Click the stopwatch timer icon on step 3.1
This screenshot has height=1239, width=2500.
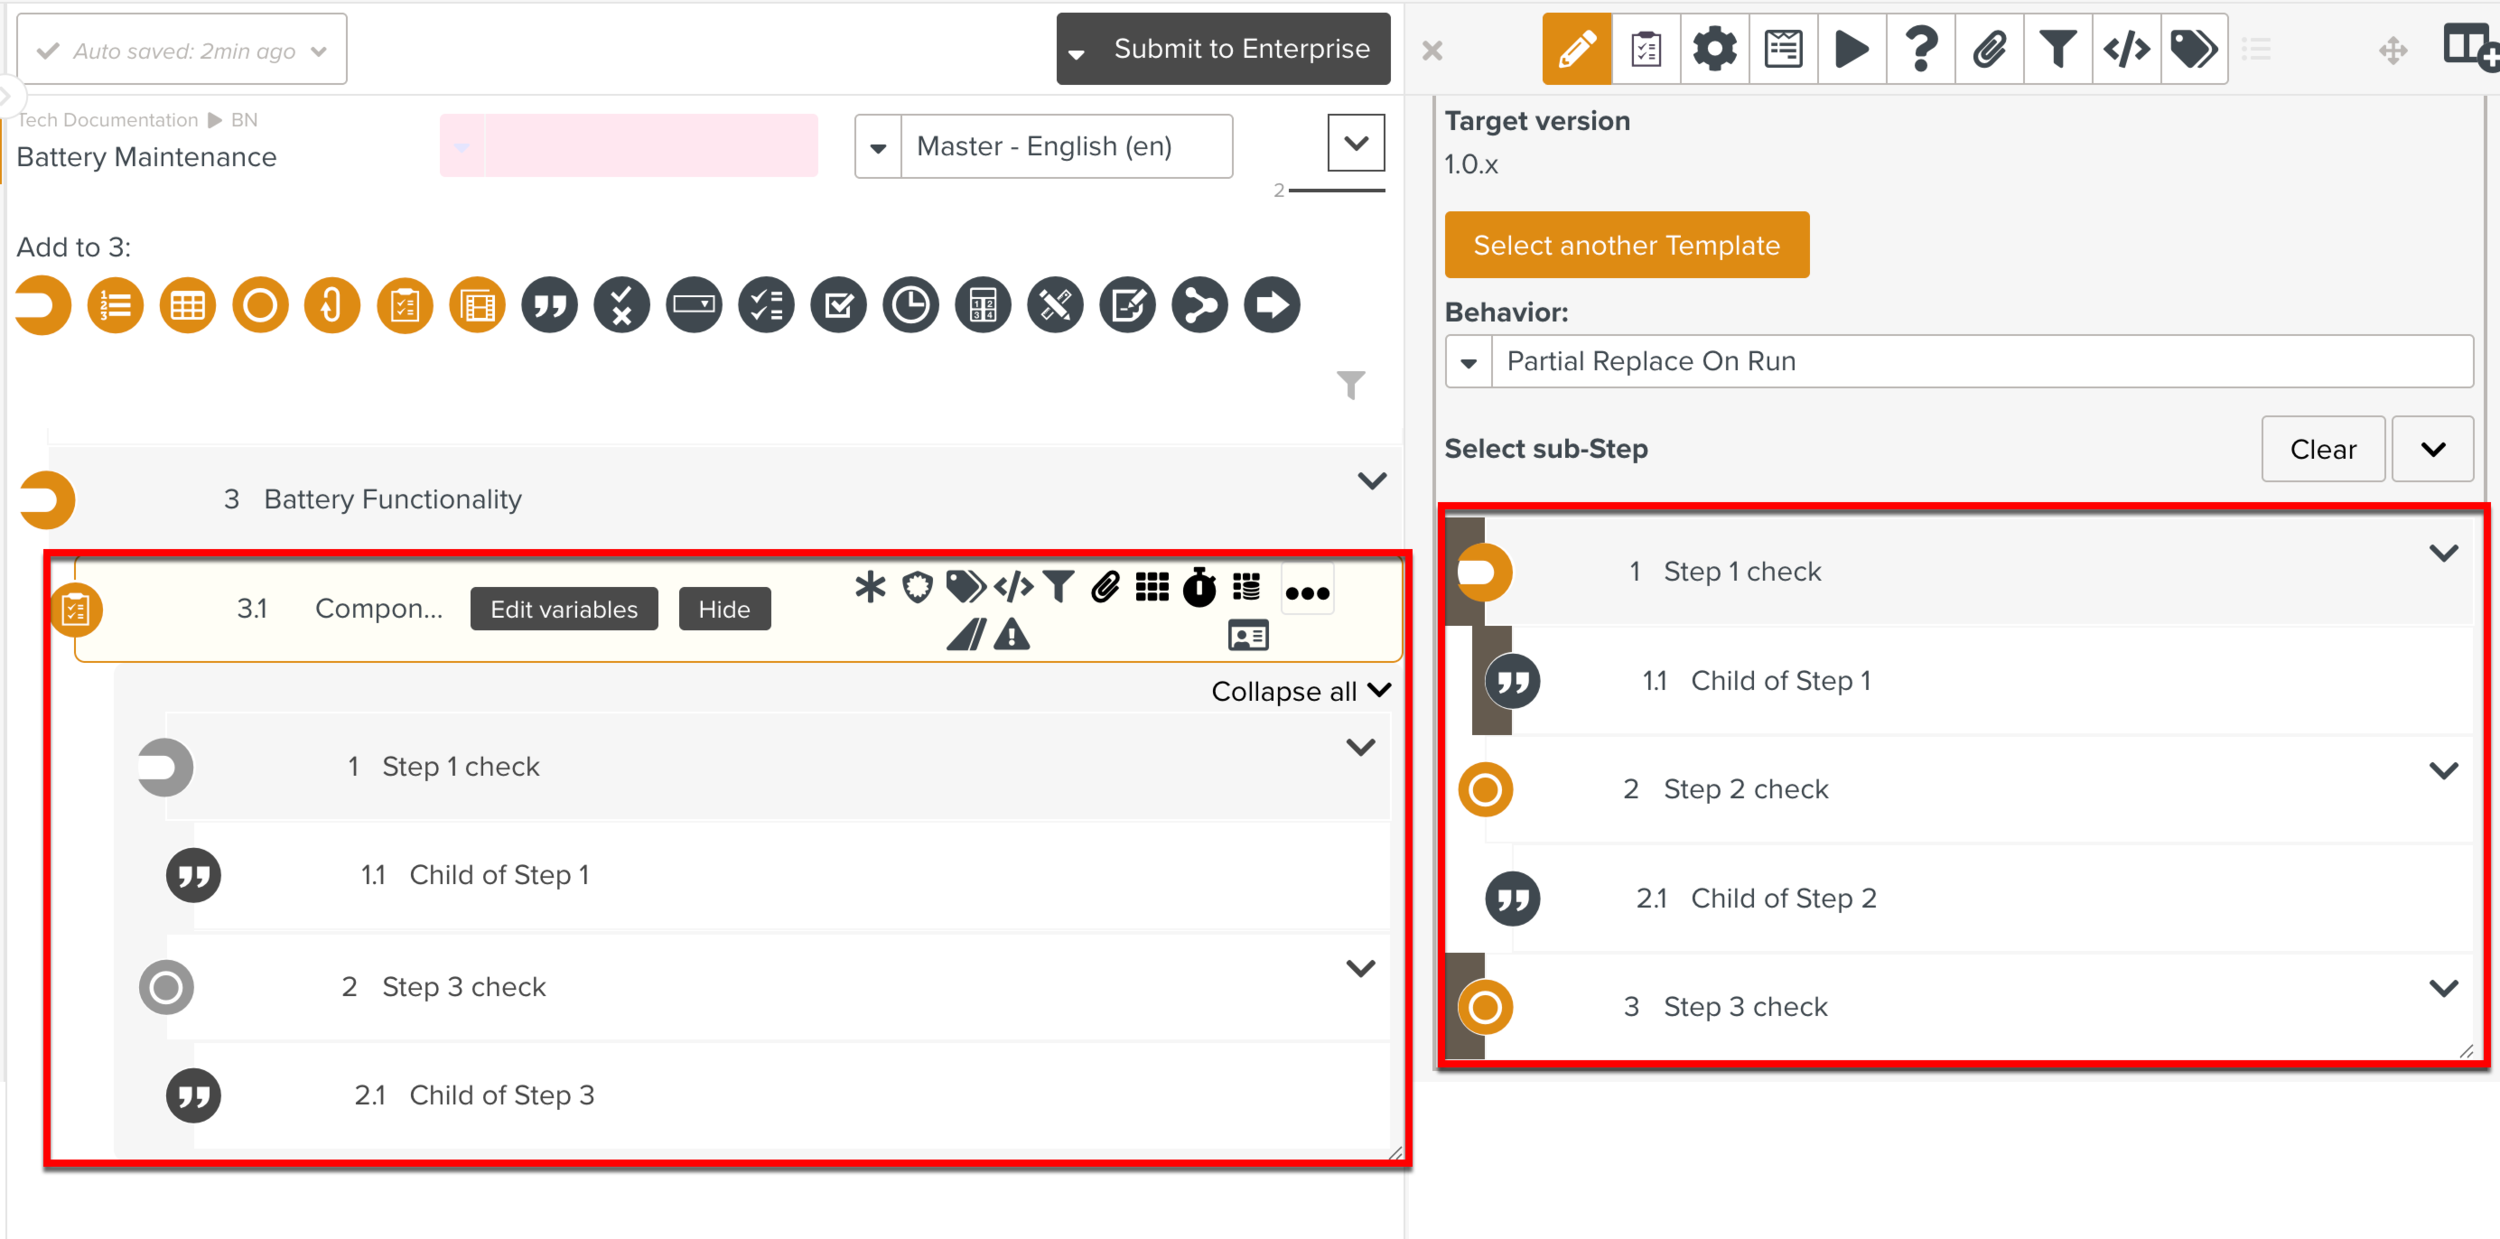(x=1199, y=589)
